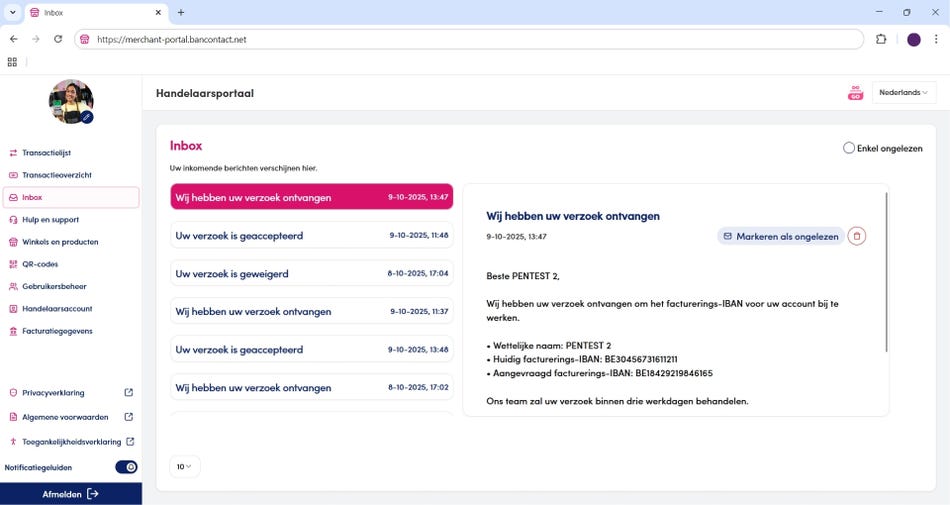Click the Transactielijst arrows icon
Image resolution: width=950 pixels, height=505 pixels.
(13, 153)
